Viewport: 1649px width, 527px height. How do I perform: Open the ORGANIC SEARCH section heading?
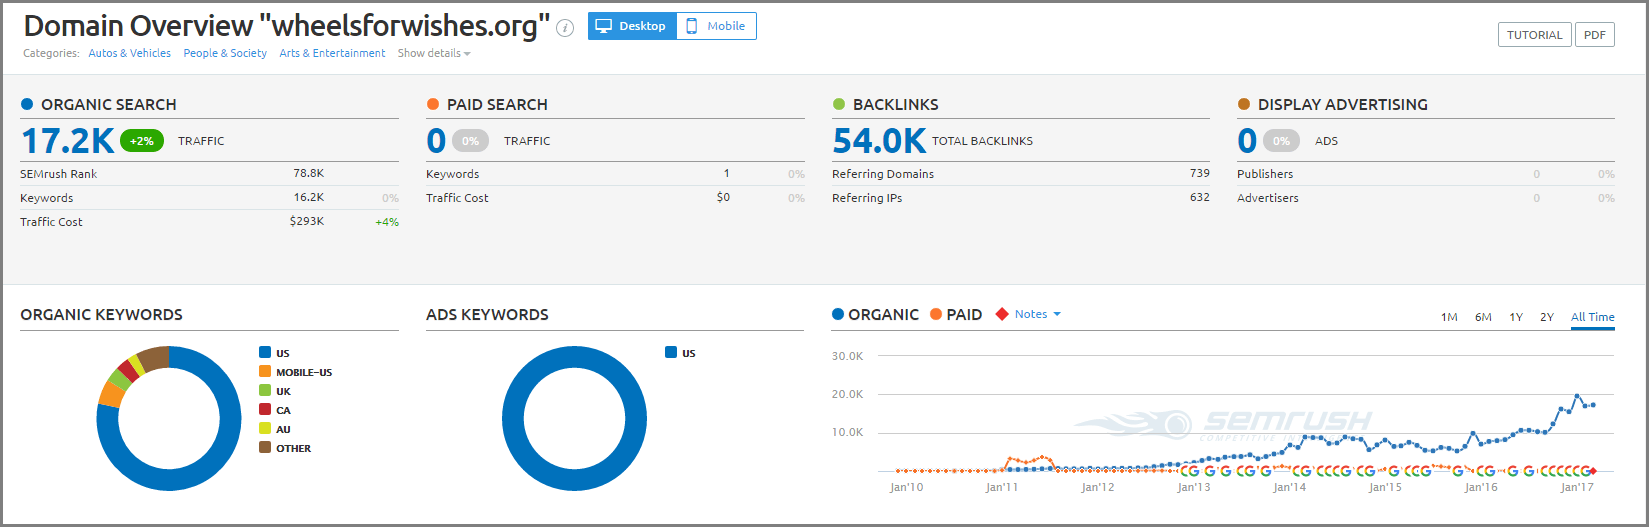(108, 104)
